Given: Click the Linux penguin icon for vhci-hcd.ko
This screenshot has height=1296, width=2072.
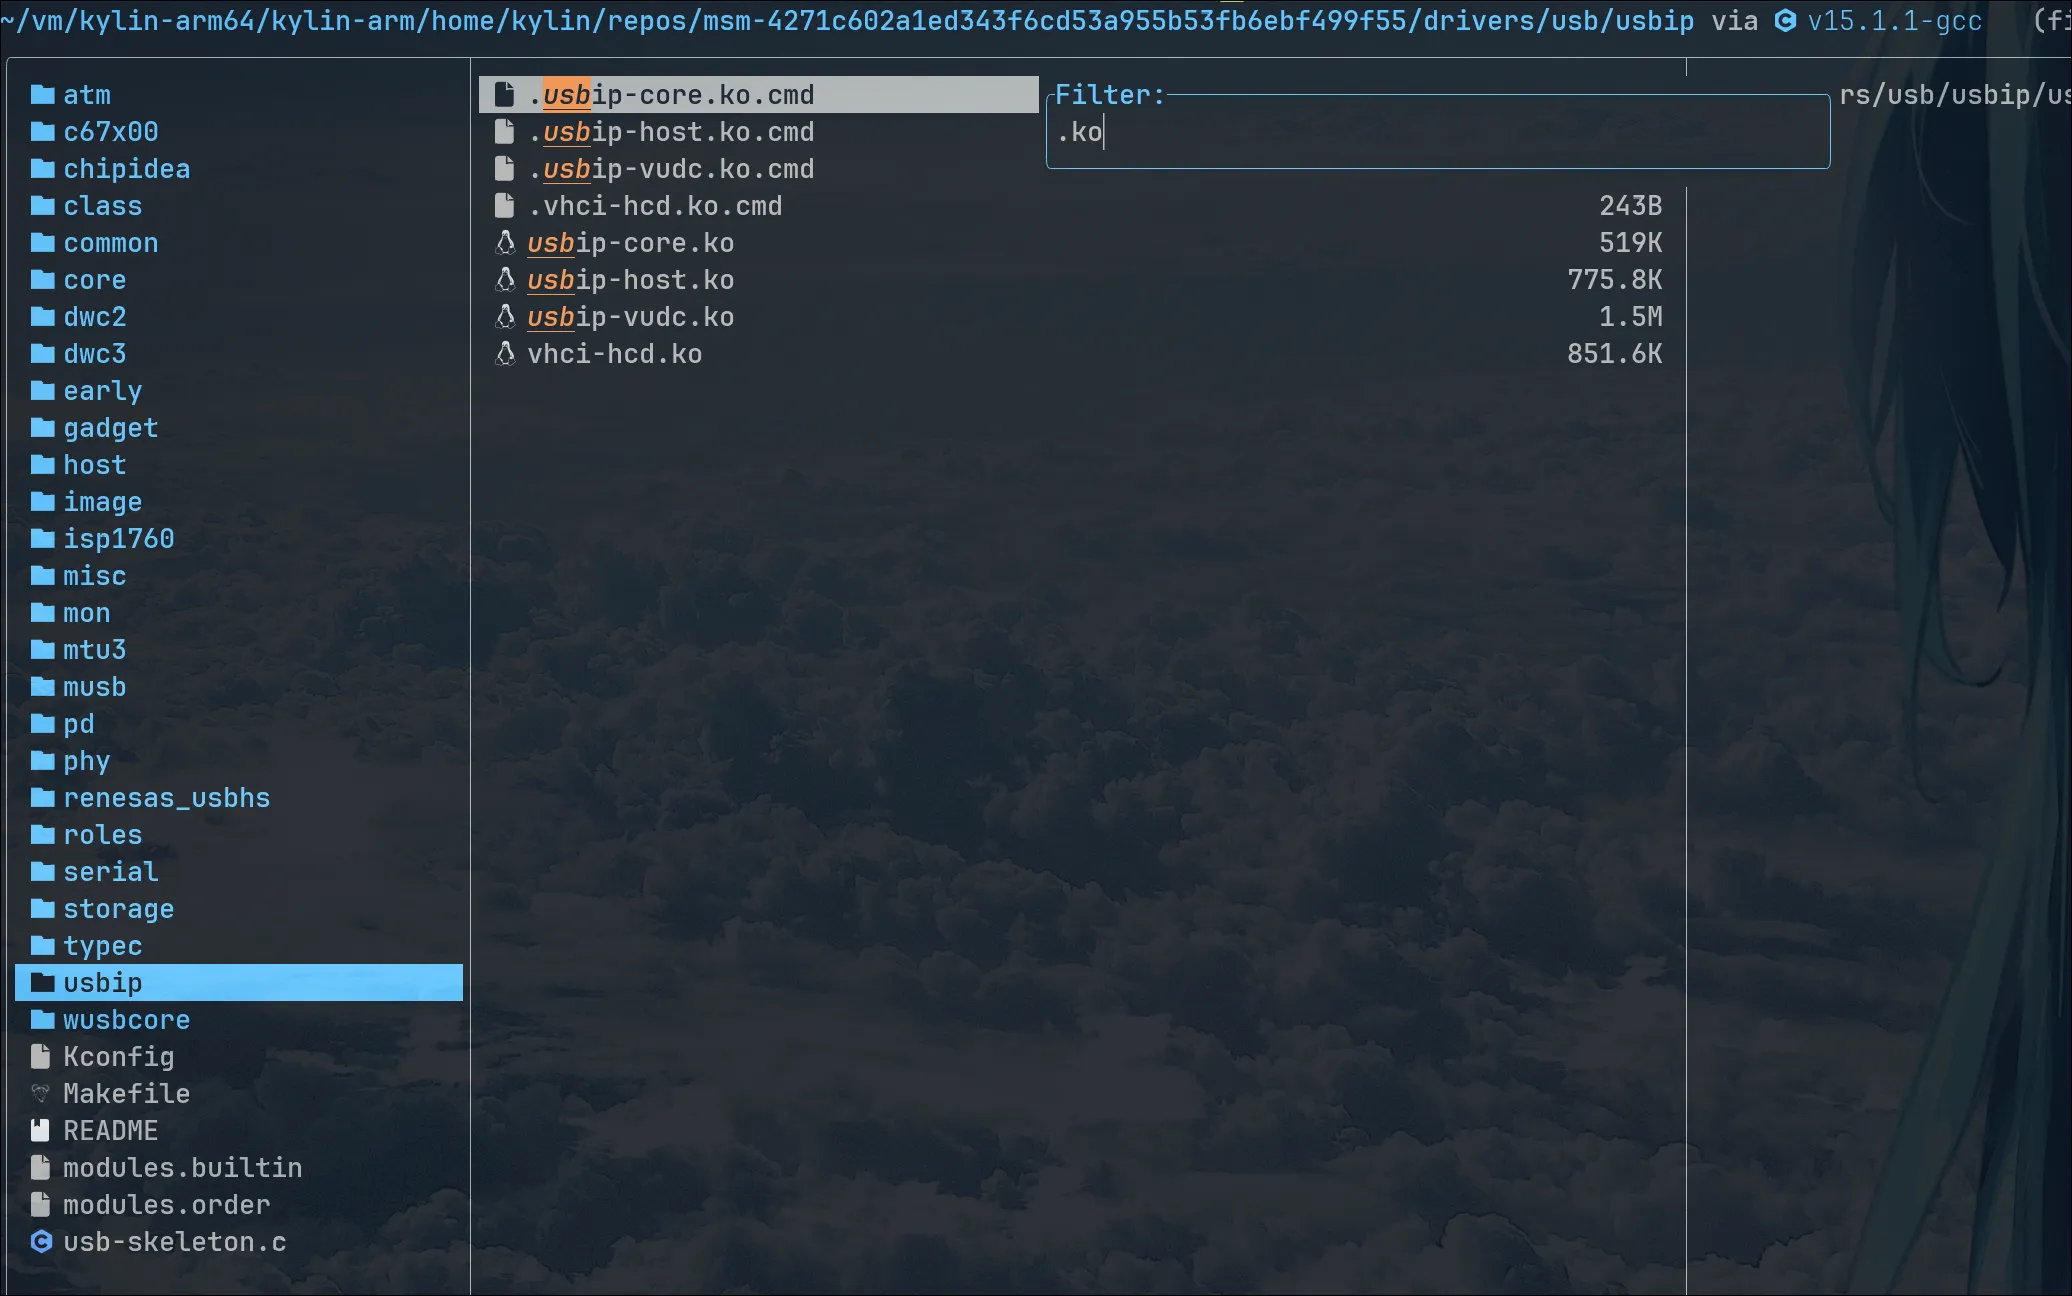Looking at the screenshot, I should click(x=506, y=354).
